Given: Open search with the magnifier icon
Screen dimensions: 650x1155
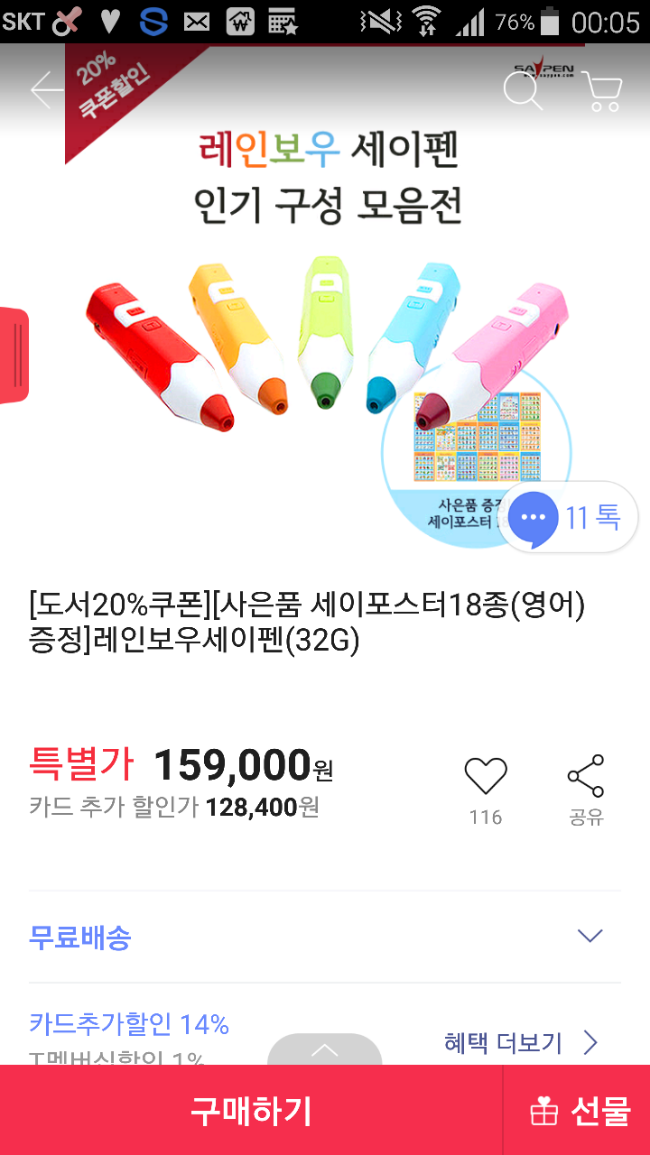Looking at the screenshot, I should (x=522, y=91).
